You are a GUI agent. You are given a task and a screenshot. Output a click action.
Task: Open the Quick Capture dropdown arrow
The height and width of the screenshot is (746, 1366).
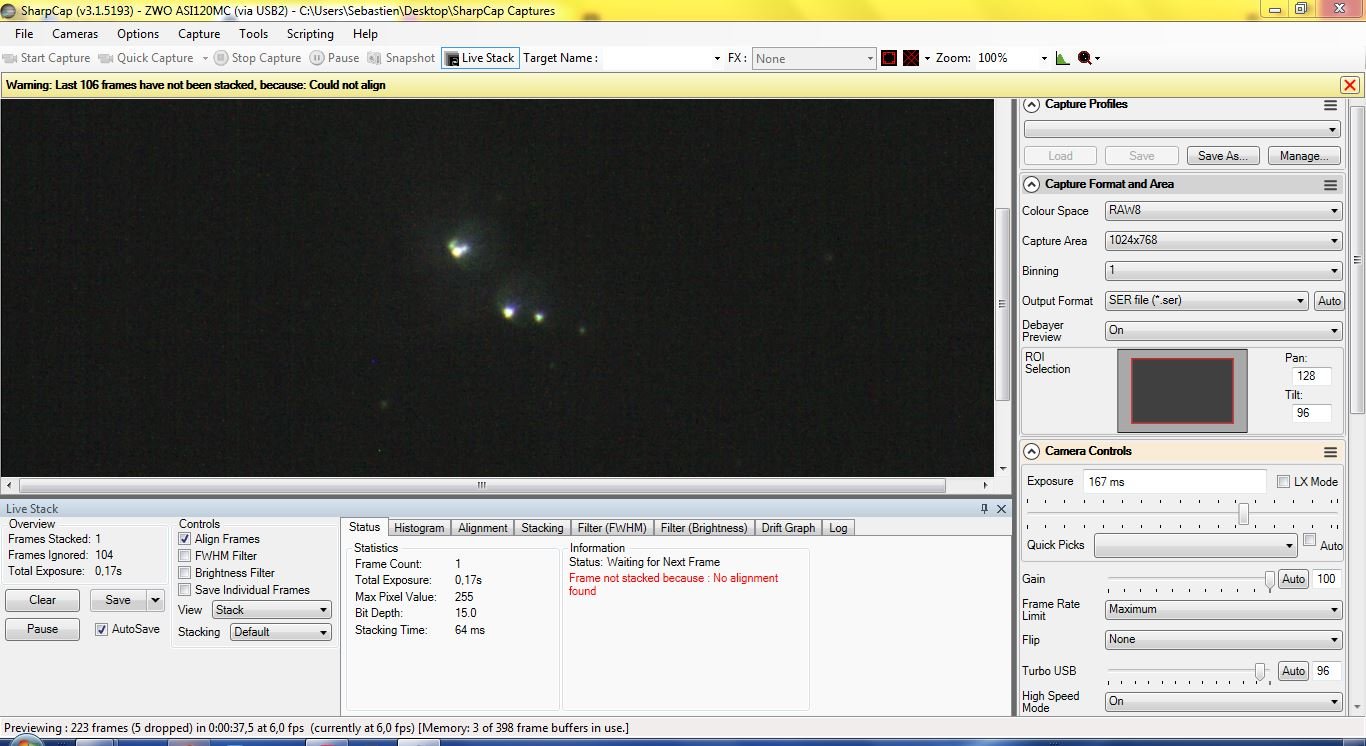(205, 58)
